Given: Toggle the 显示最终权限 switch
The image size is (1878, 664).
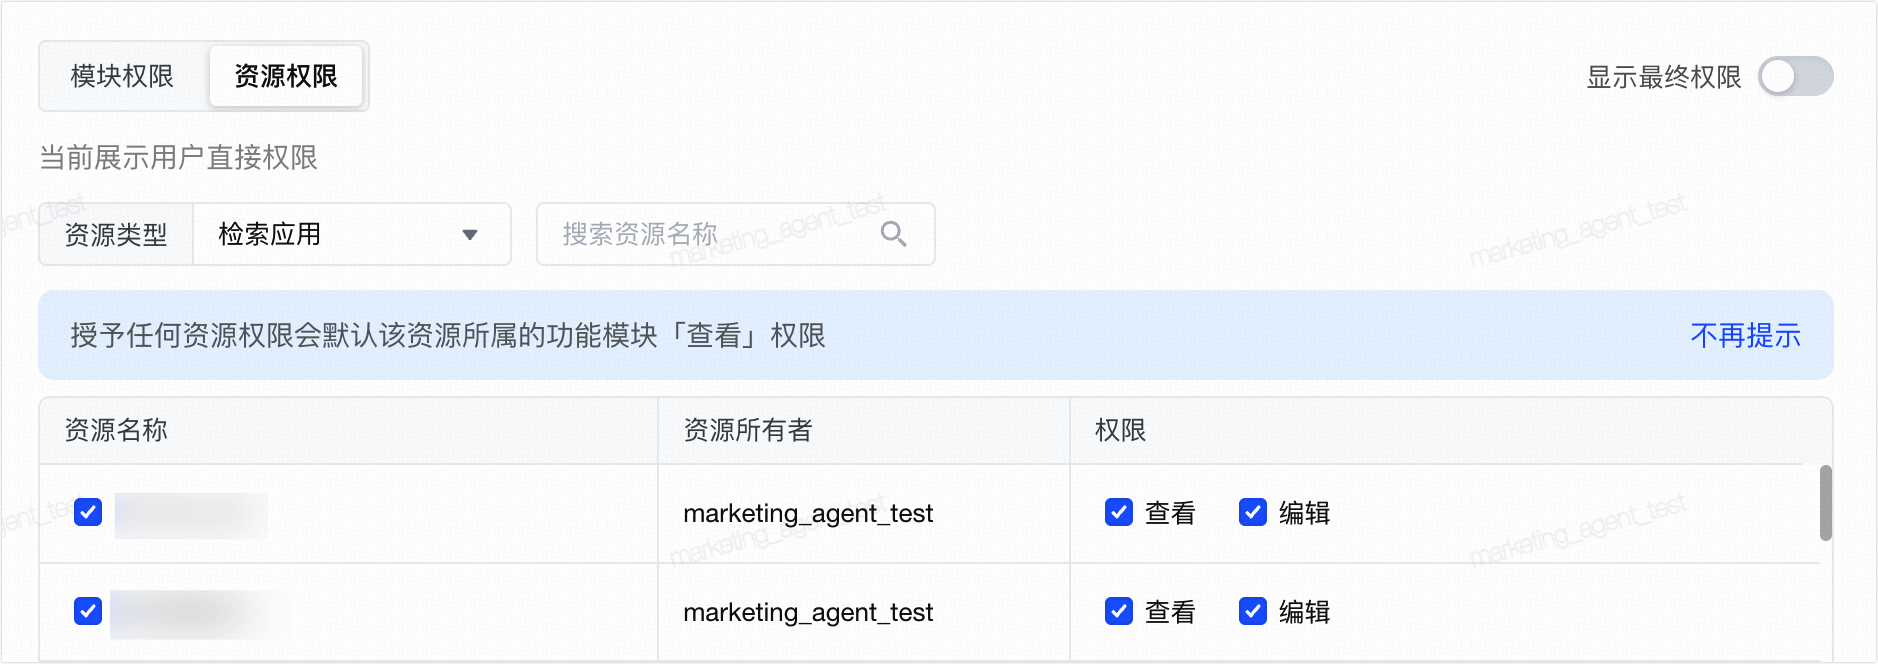Looking at the screenshot, I should click(x=1795, y=76).
